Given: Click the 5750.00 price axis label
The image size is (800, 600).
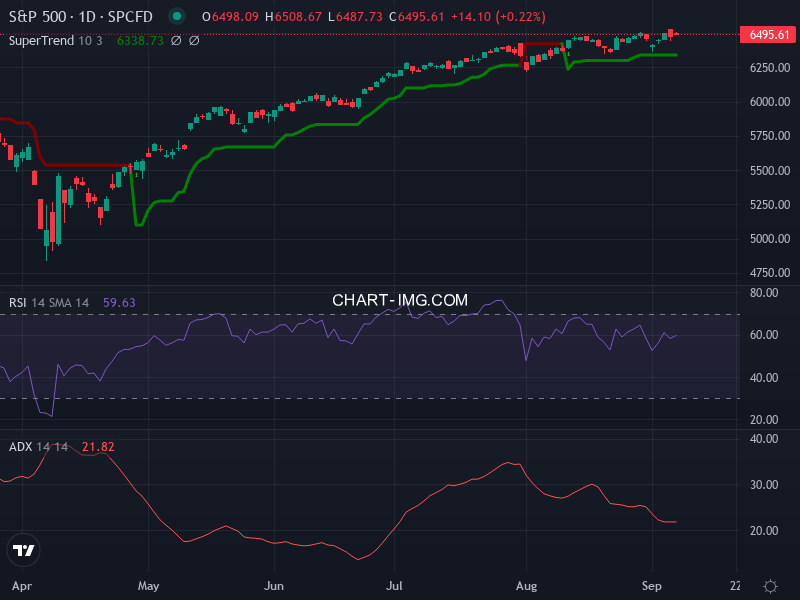Looking at the screenshot, I should click(x=770, y=136).
